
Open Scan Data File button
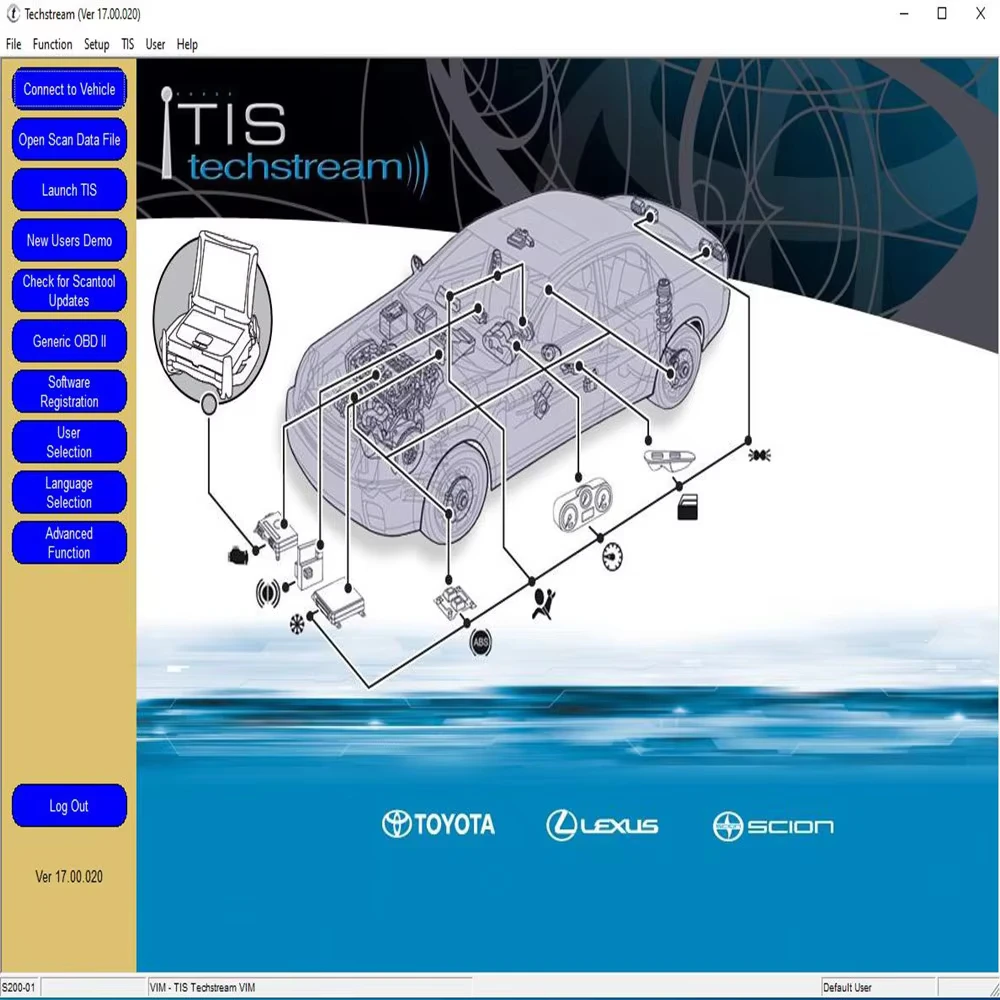pyautogui.click(x=69, y=139)
